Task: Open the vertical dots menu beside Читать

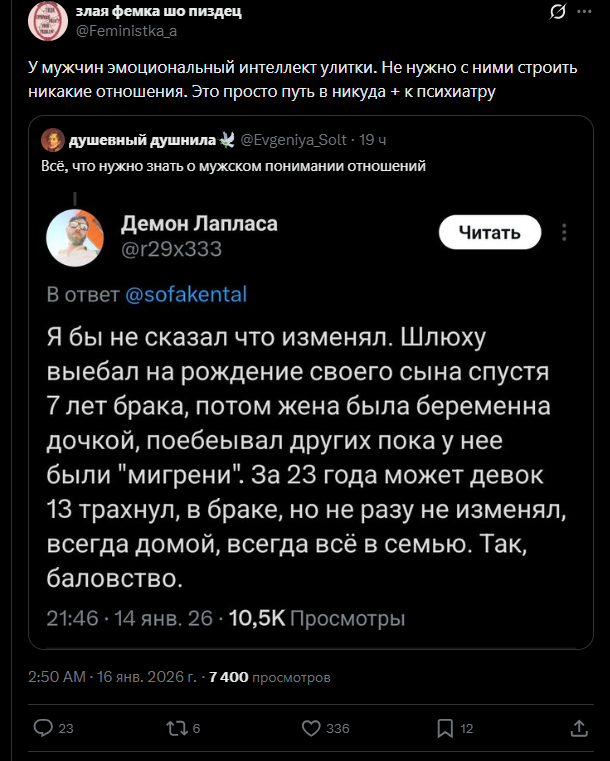Action: 565,233
